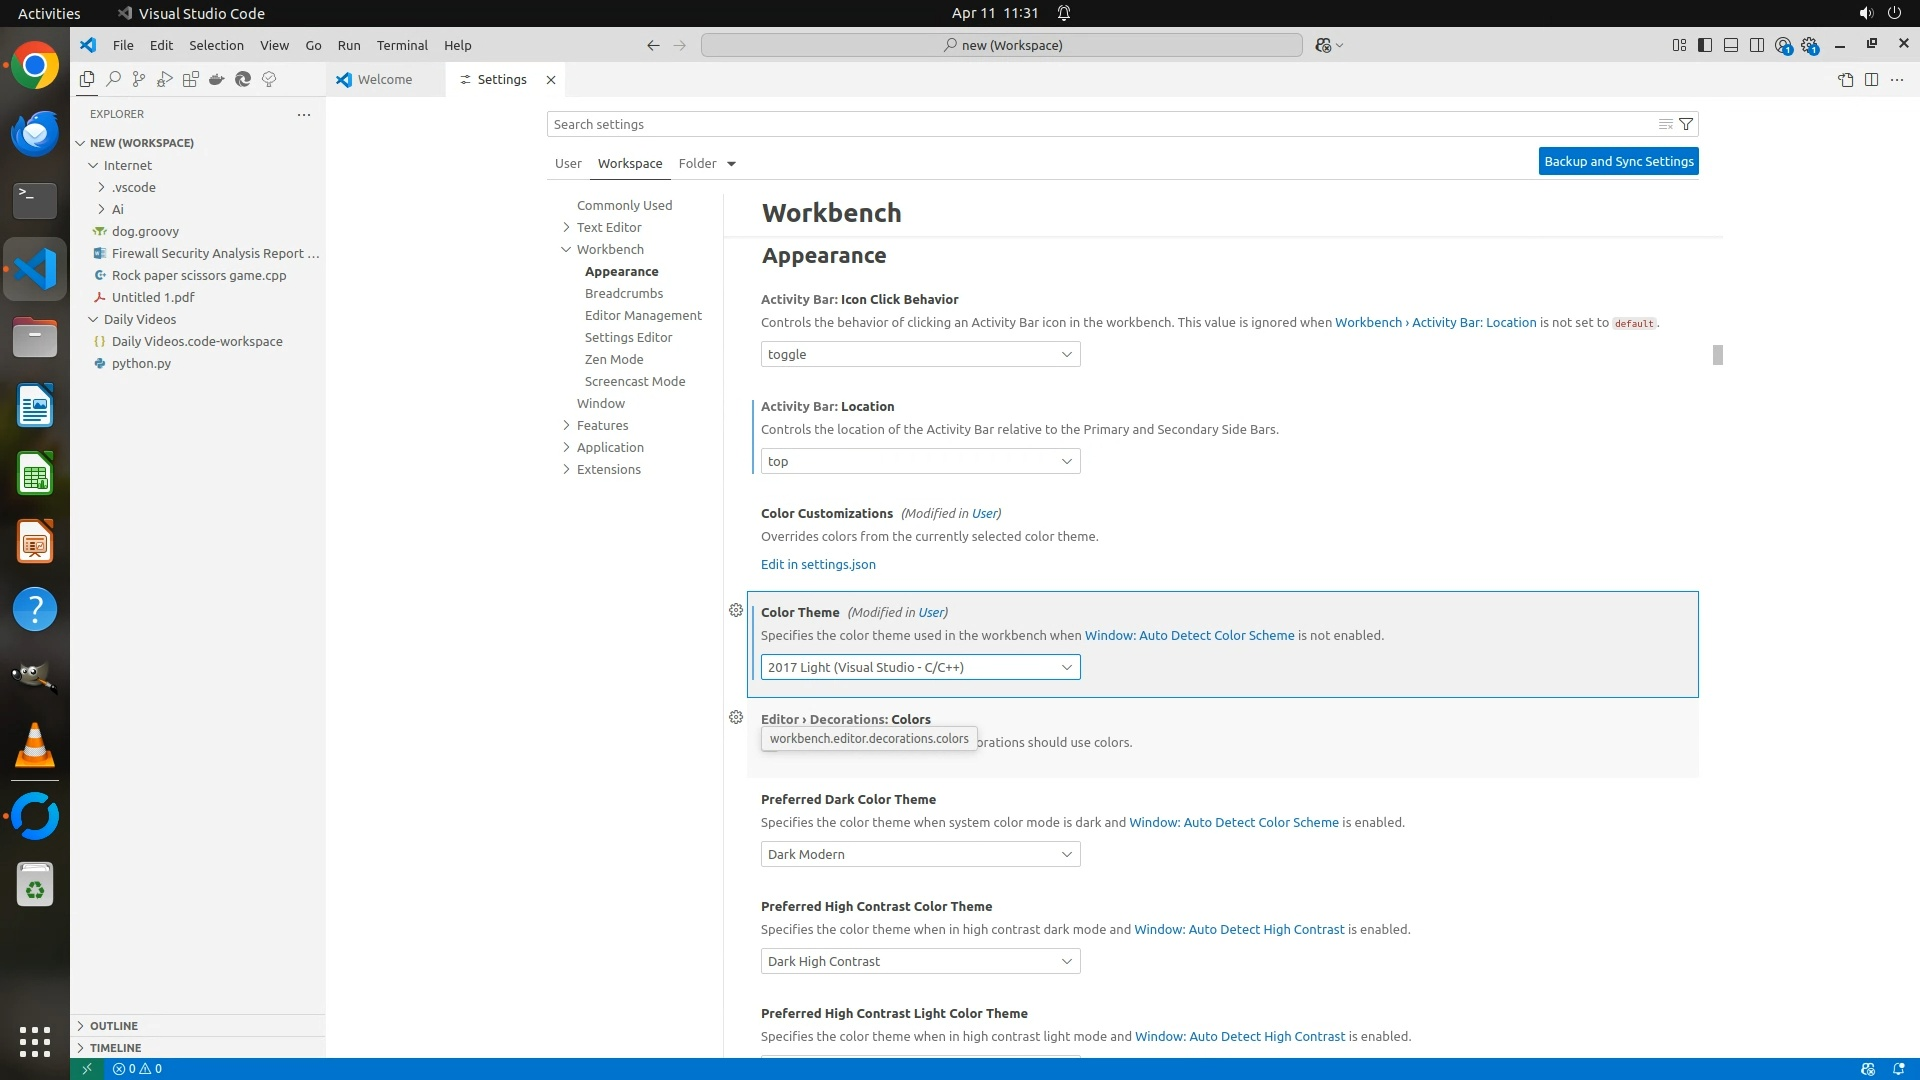The image size is (1920, 1080).
Task: Click Backup and Sync Settings button
Action: pos(1618,161)
